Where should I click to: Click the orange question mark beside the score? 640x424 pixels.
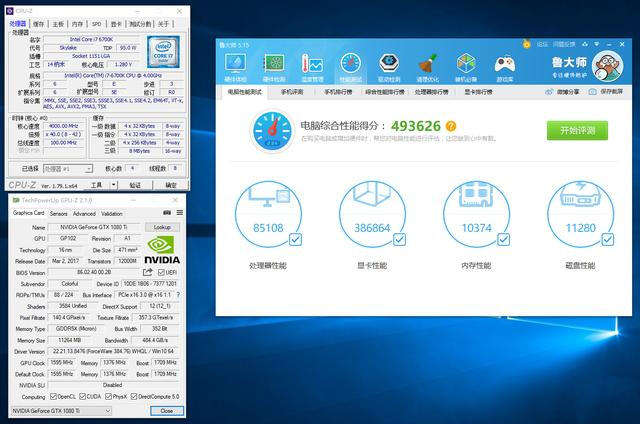click(x=451, y=126)
